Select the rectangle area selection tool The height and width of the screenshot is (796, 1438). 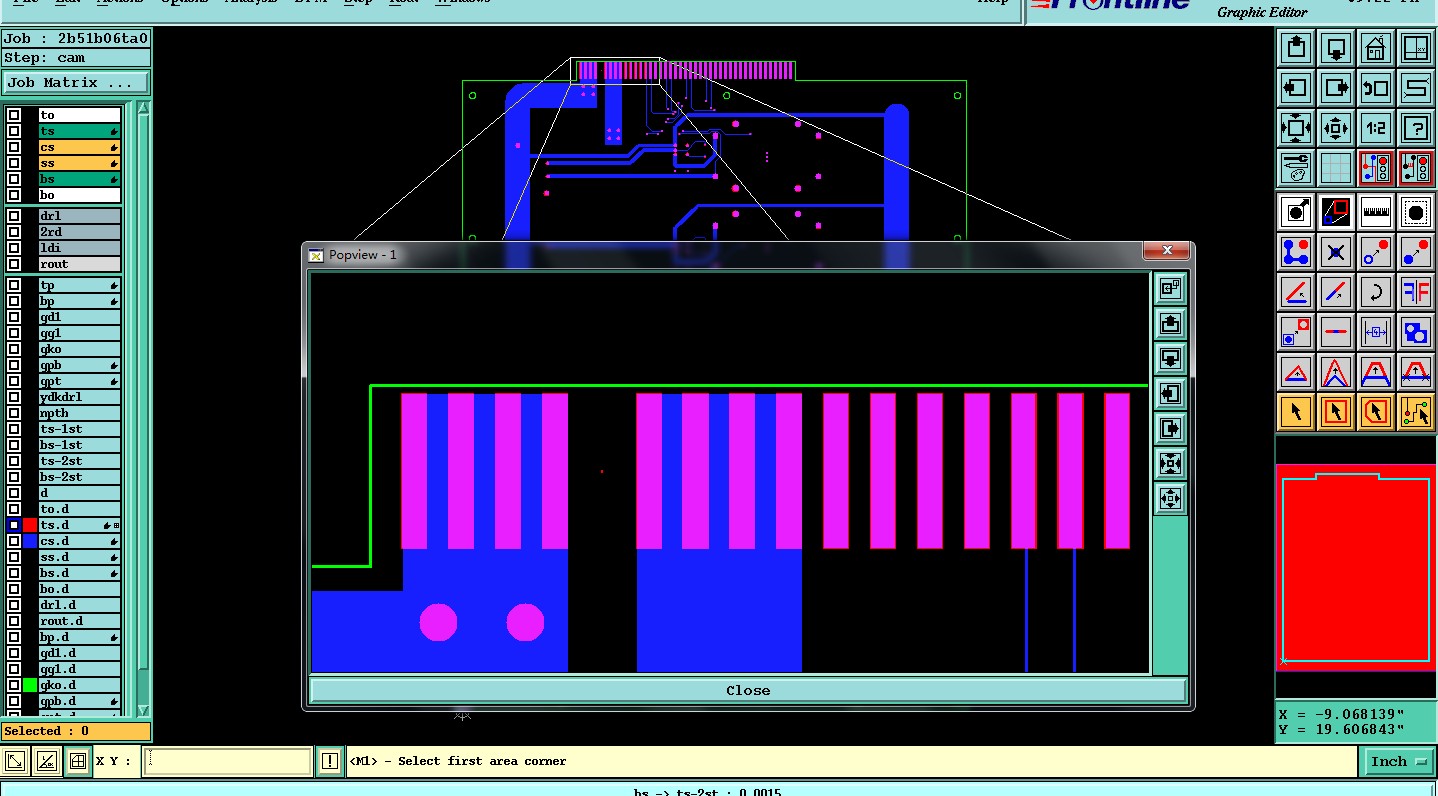click(x=1336, y=411)
